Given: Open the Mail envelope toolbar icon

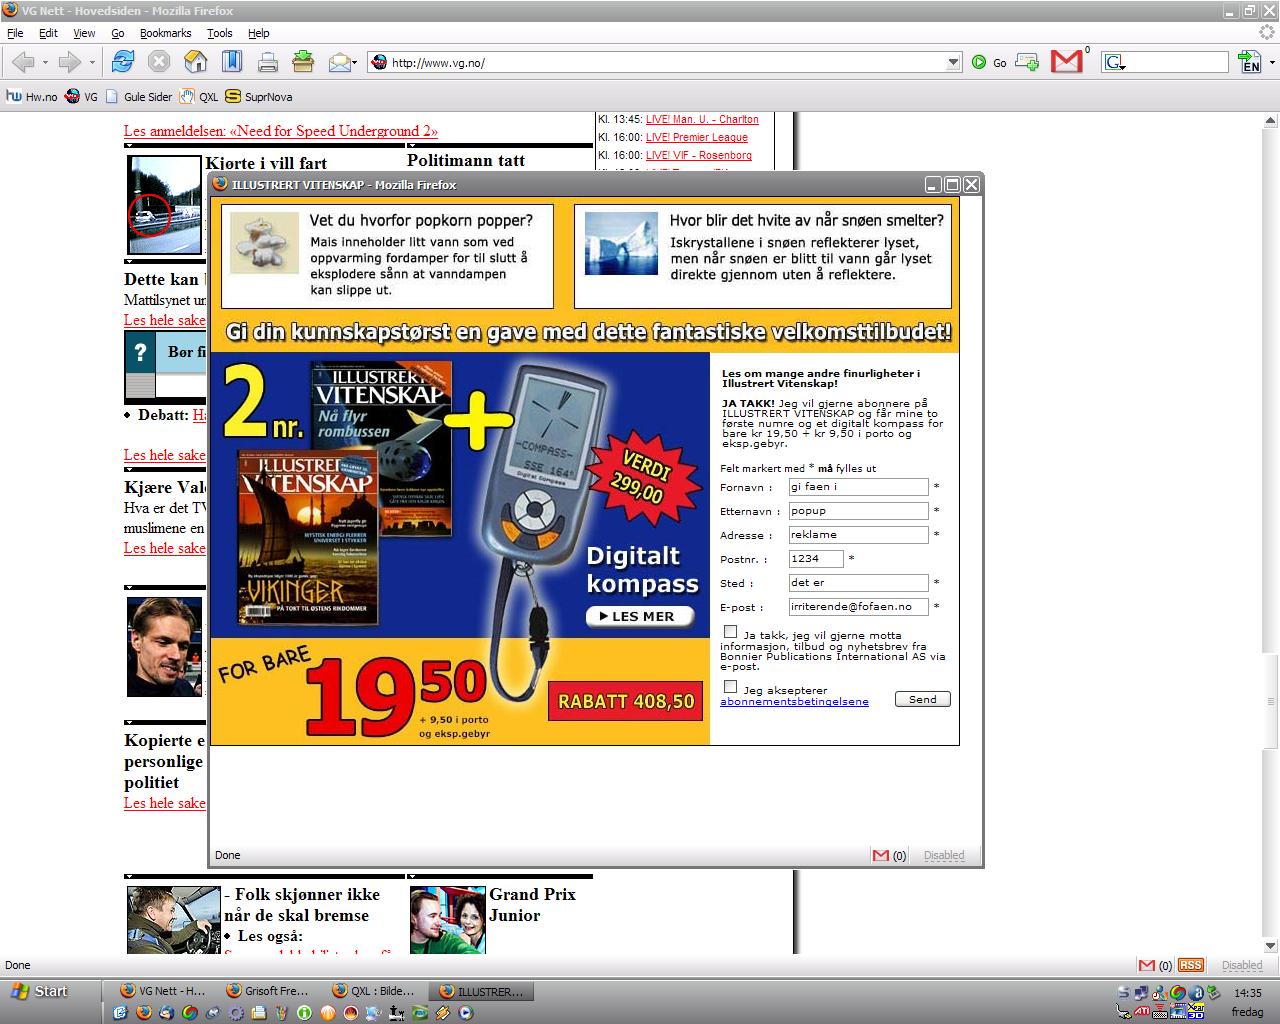Looking at the screenshot, I should (x=338, y=62).
